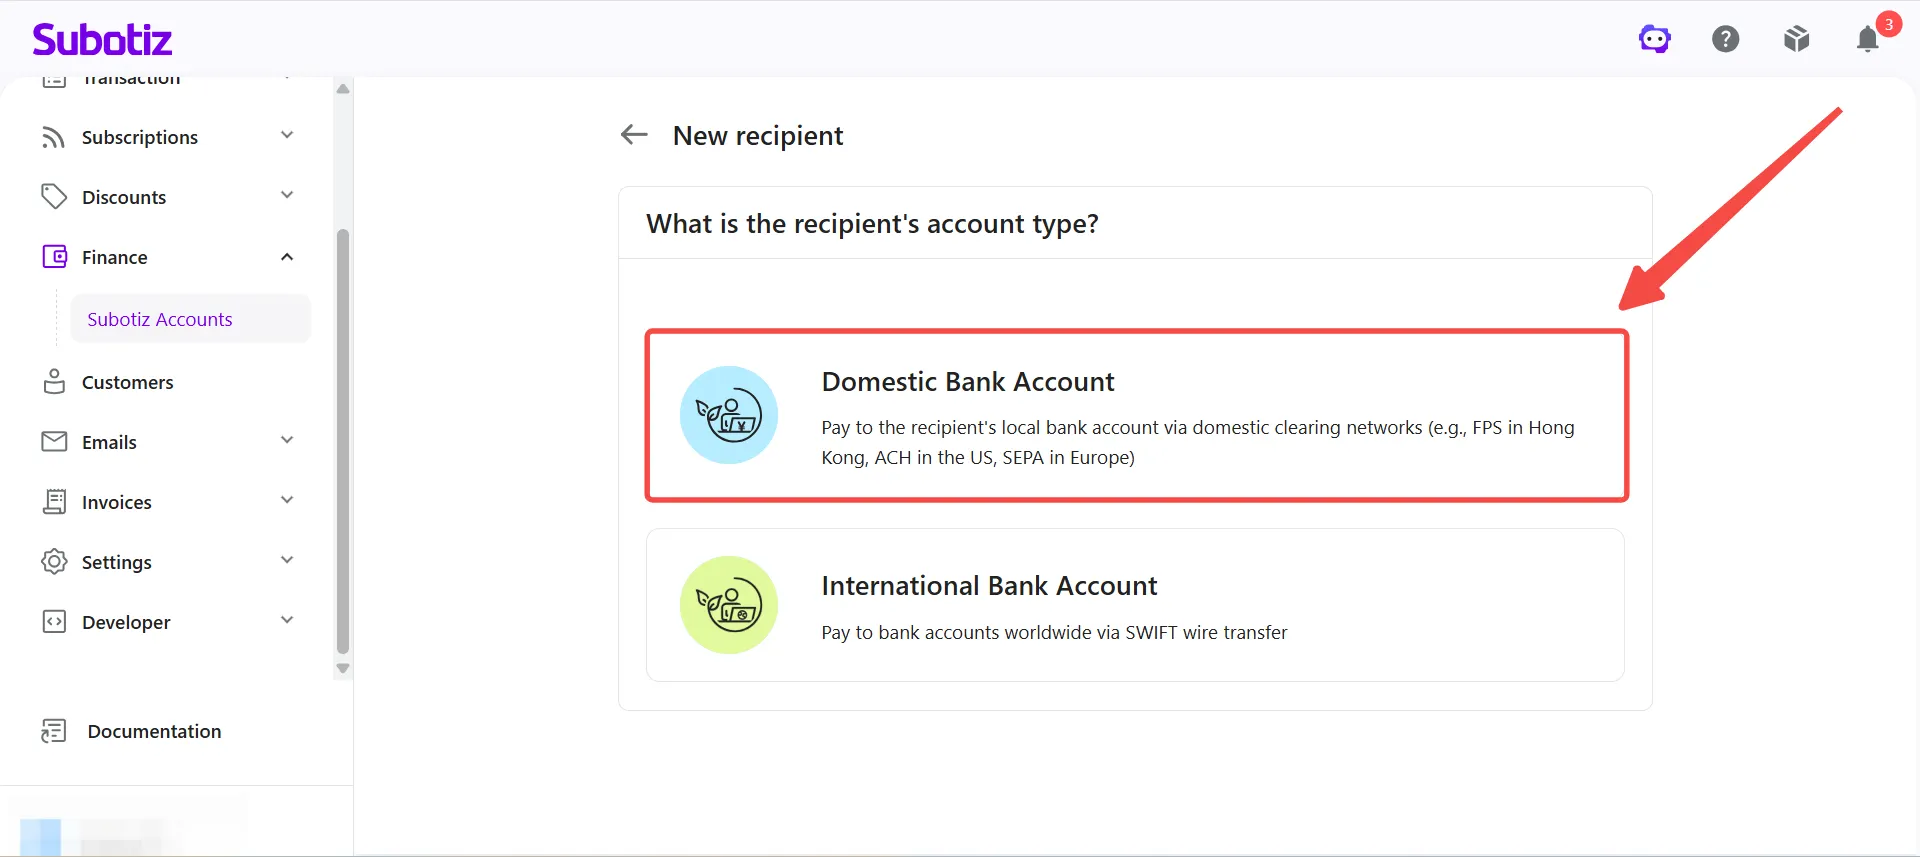The height and width of the screenshot is (857, 1920).
Task: Open the Documentation link
Action: [x=154, y=731]
